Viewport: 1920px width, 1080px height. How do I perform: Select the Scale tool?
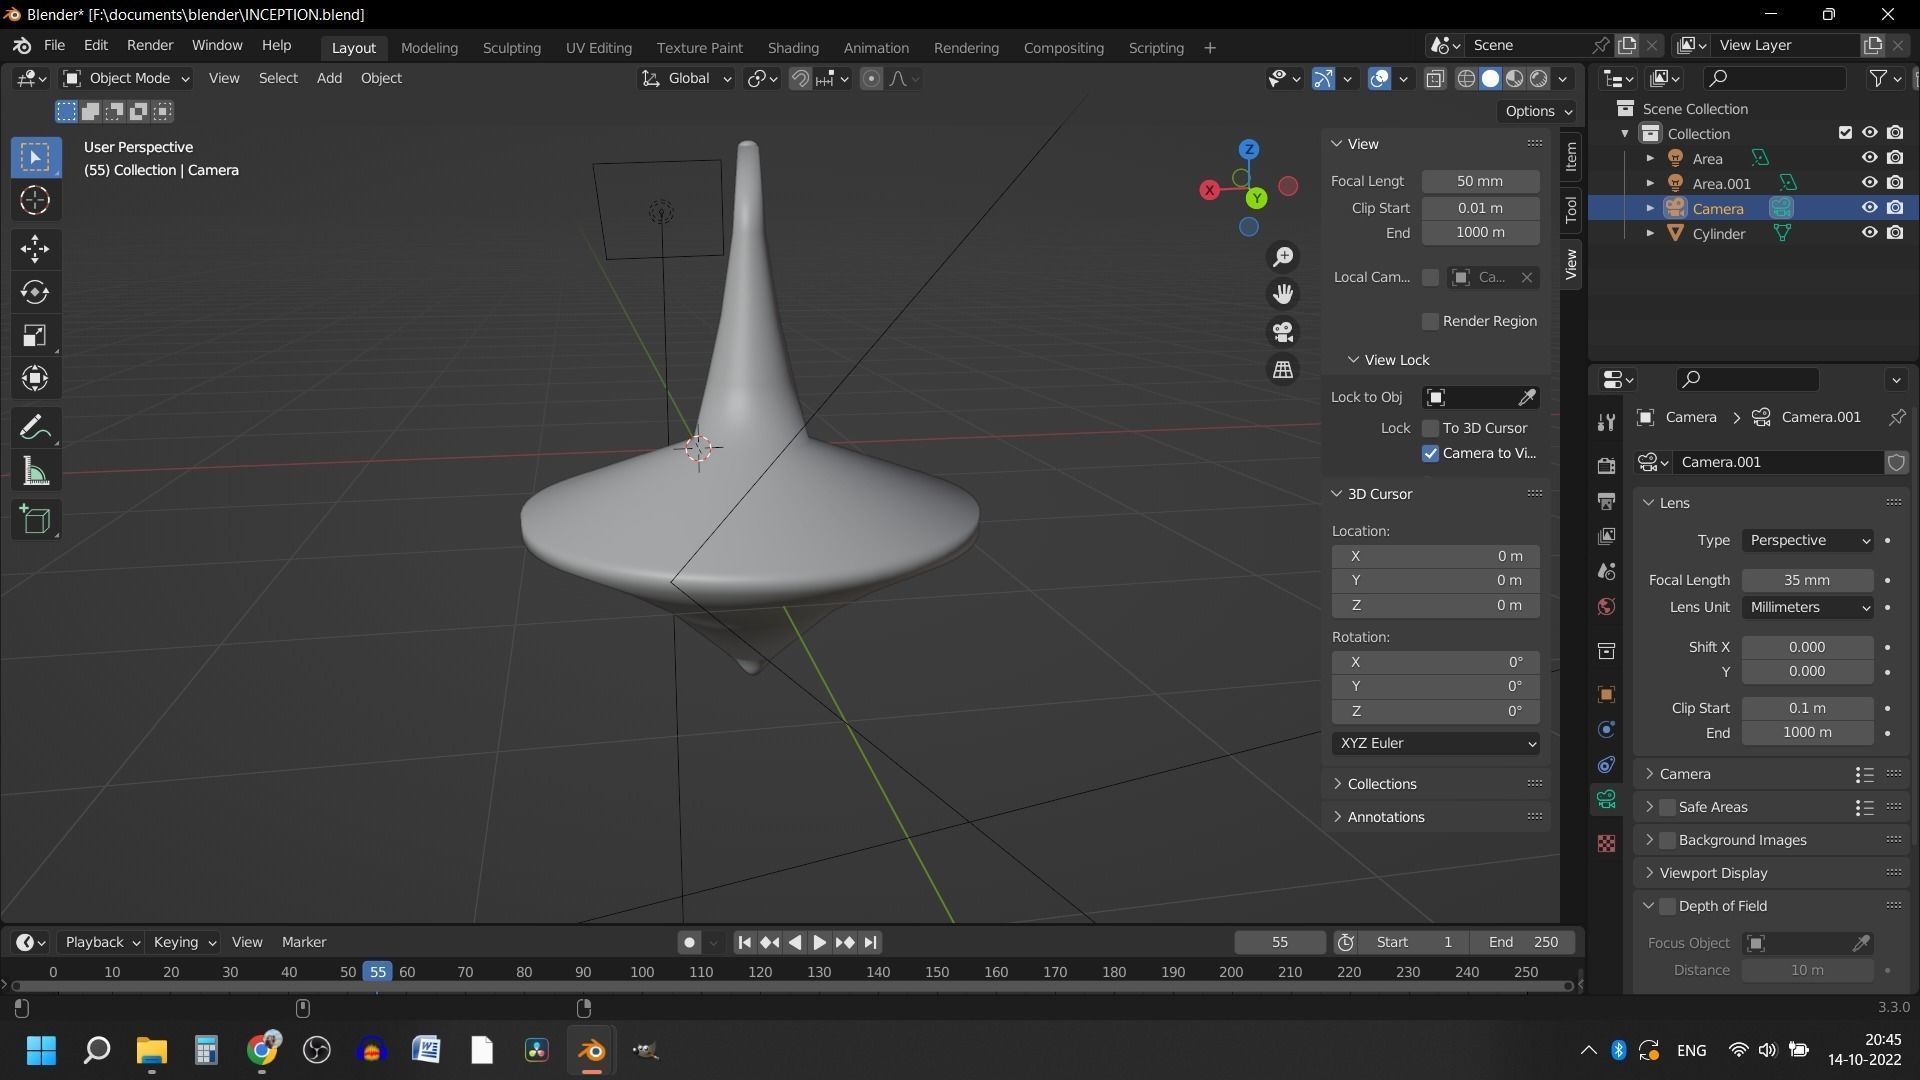tap(35, 335)
